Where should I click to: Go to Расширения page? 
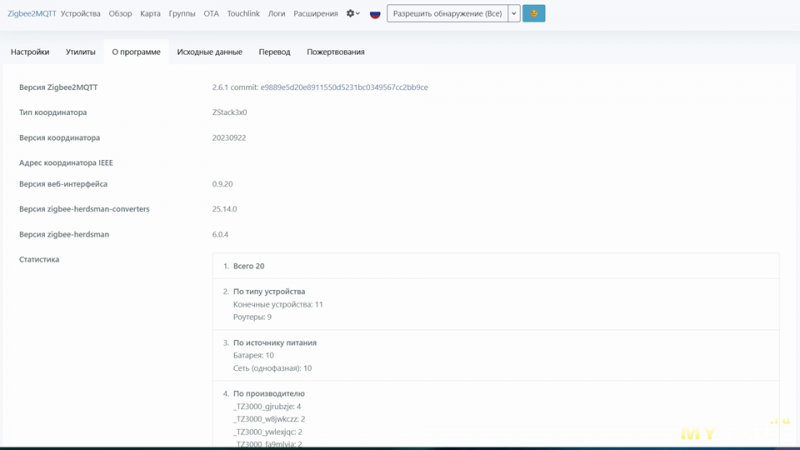(316, 14)
